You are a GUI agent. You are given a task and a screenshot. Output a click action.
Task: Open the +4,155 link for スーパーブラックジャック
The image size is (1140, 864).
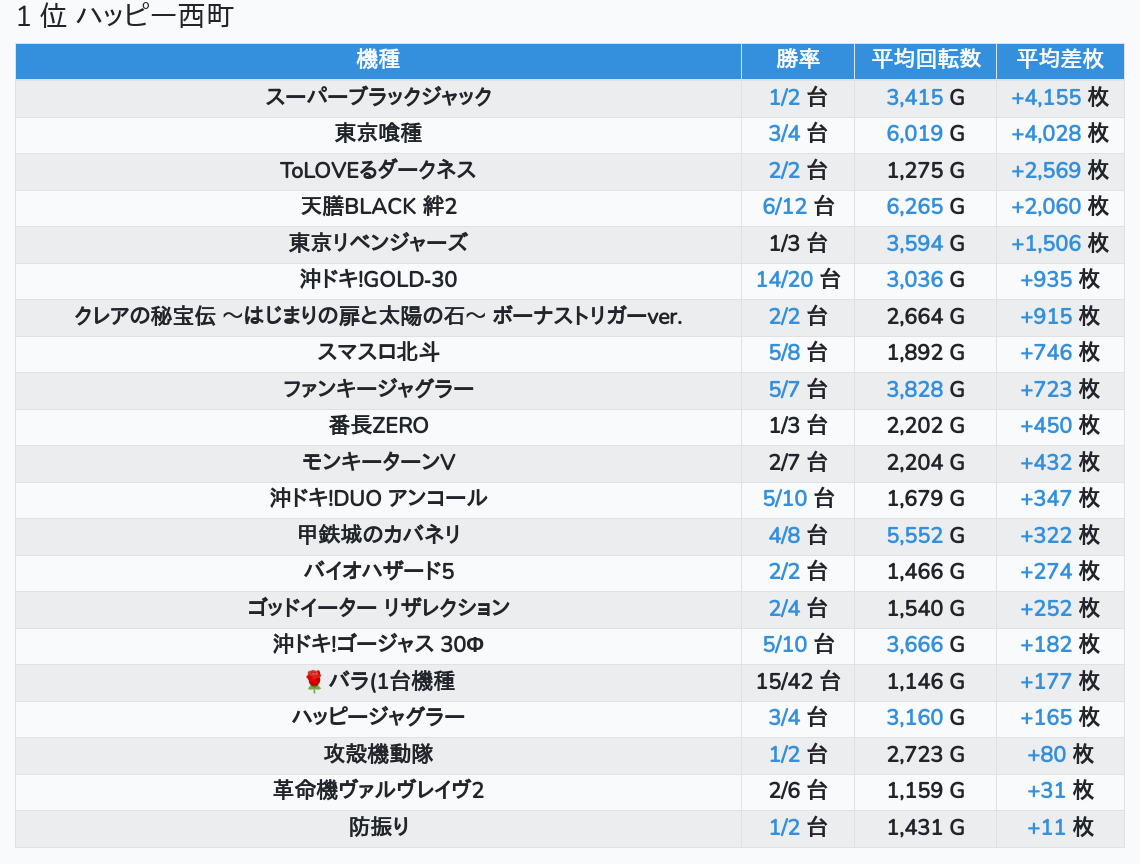pos(1046,98)
